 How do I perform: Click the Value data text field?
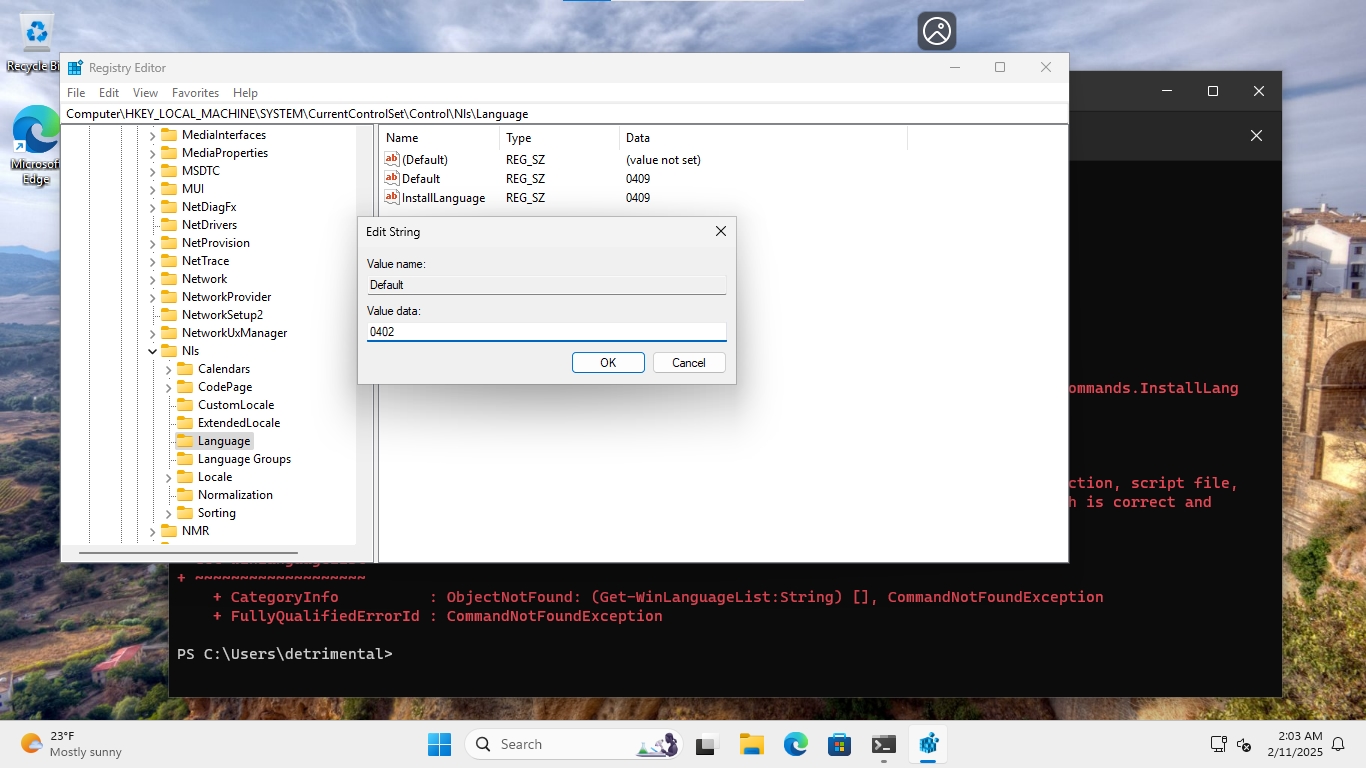[546, 332]
